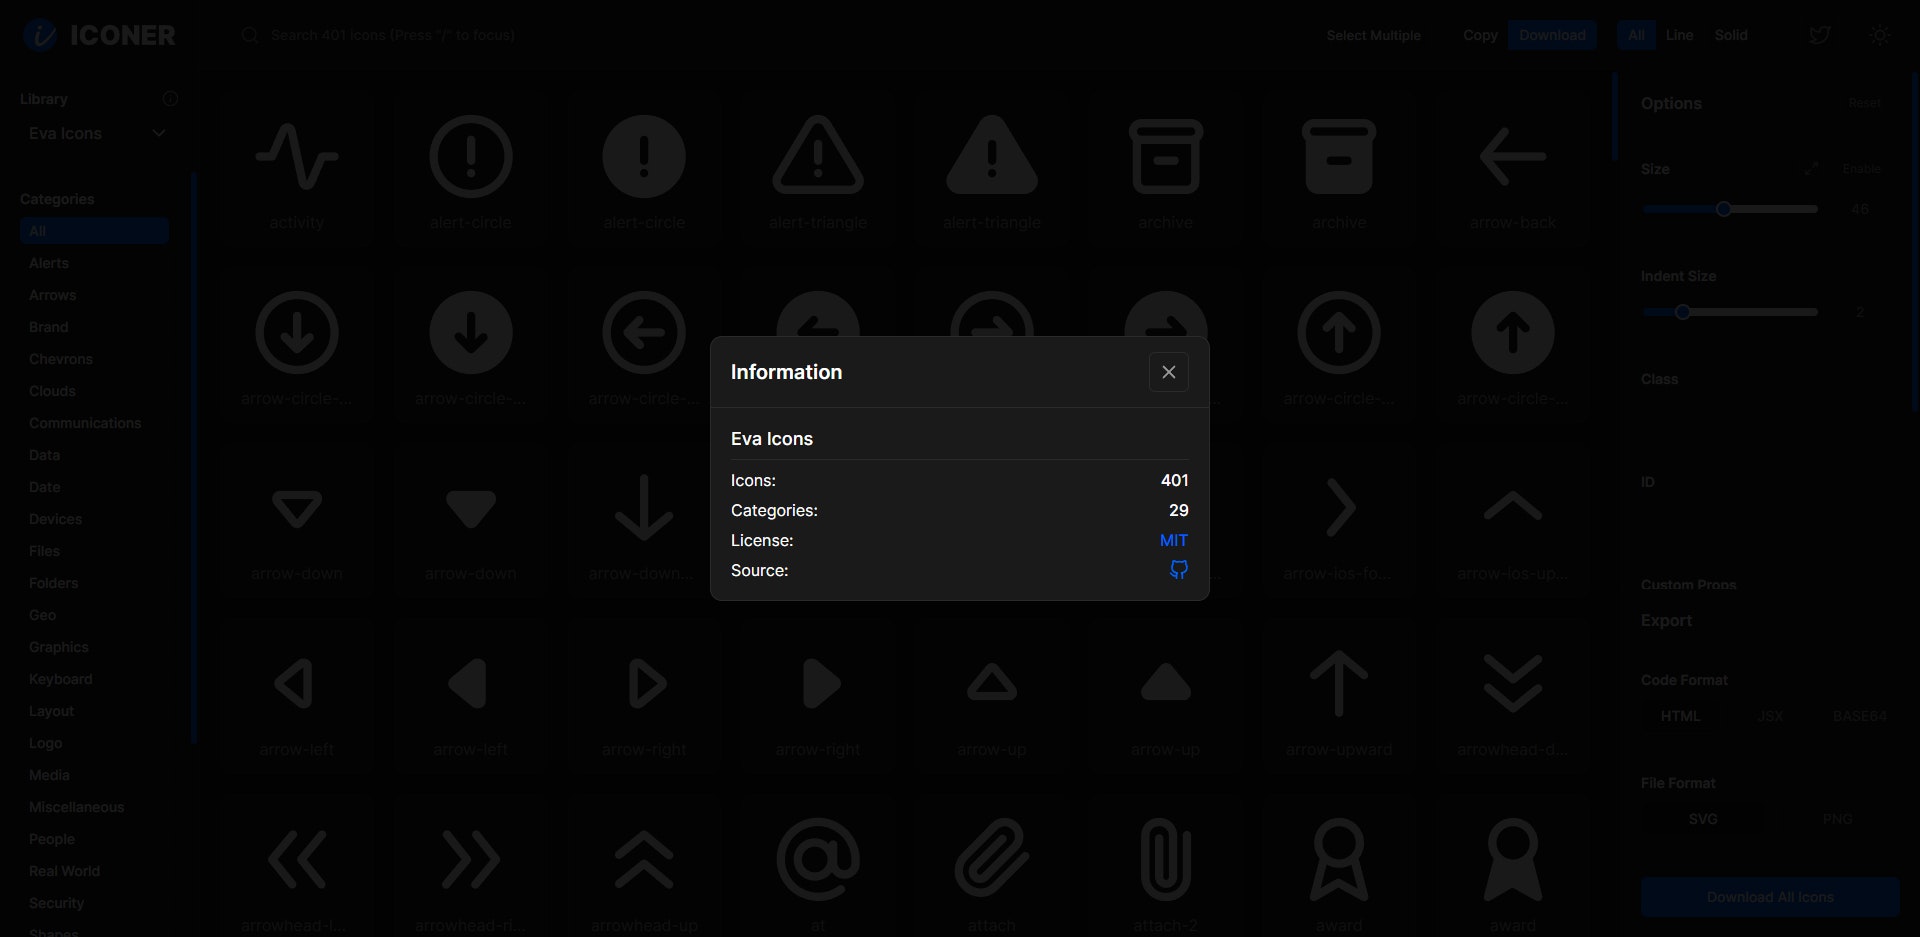Expand the Eva Icons library dropdown

coord(97,133)
